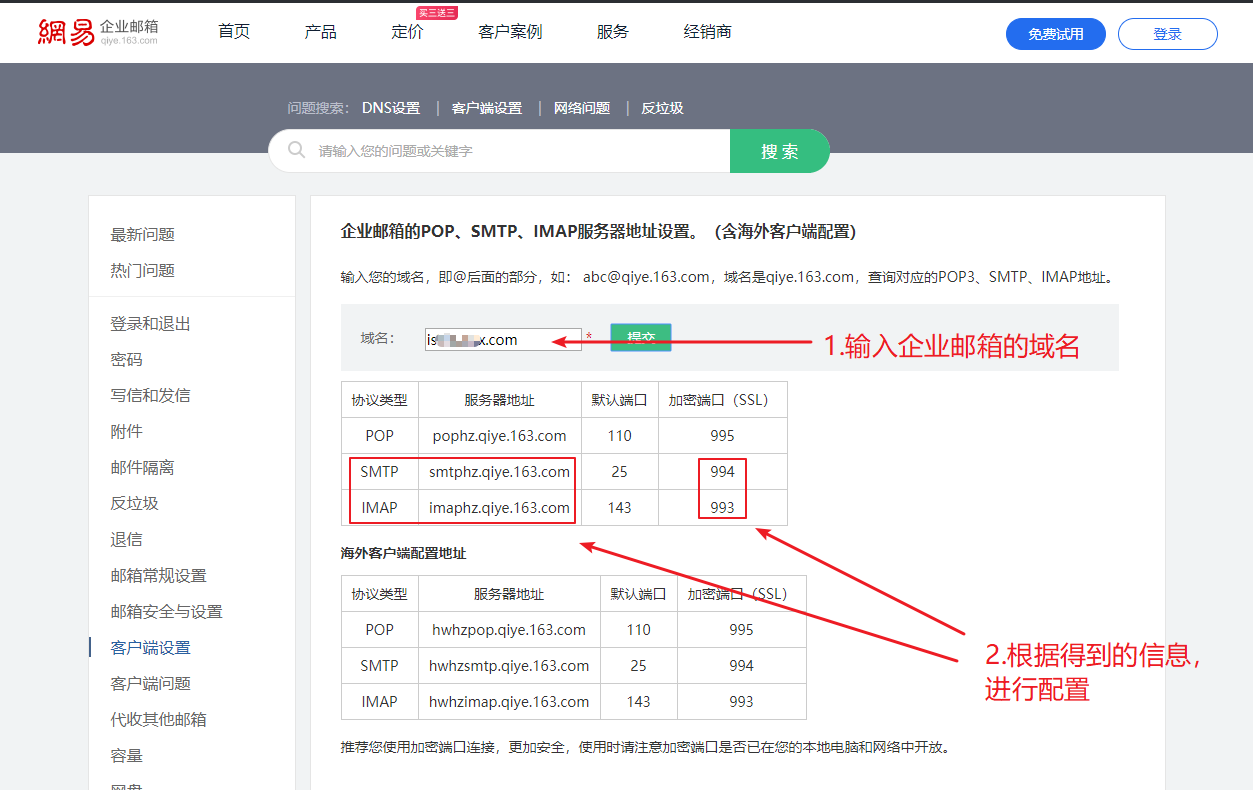Click the search magnifier icon
The height and width of the screenshot is (790, 1253).
tap(296, 150)
